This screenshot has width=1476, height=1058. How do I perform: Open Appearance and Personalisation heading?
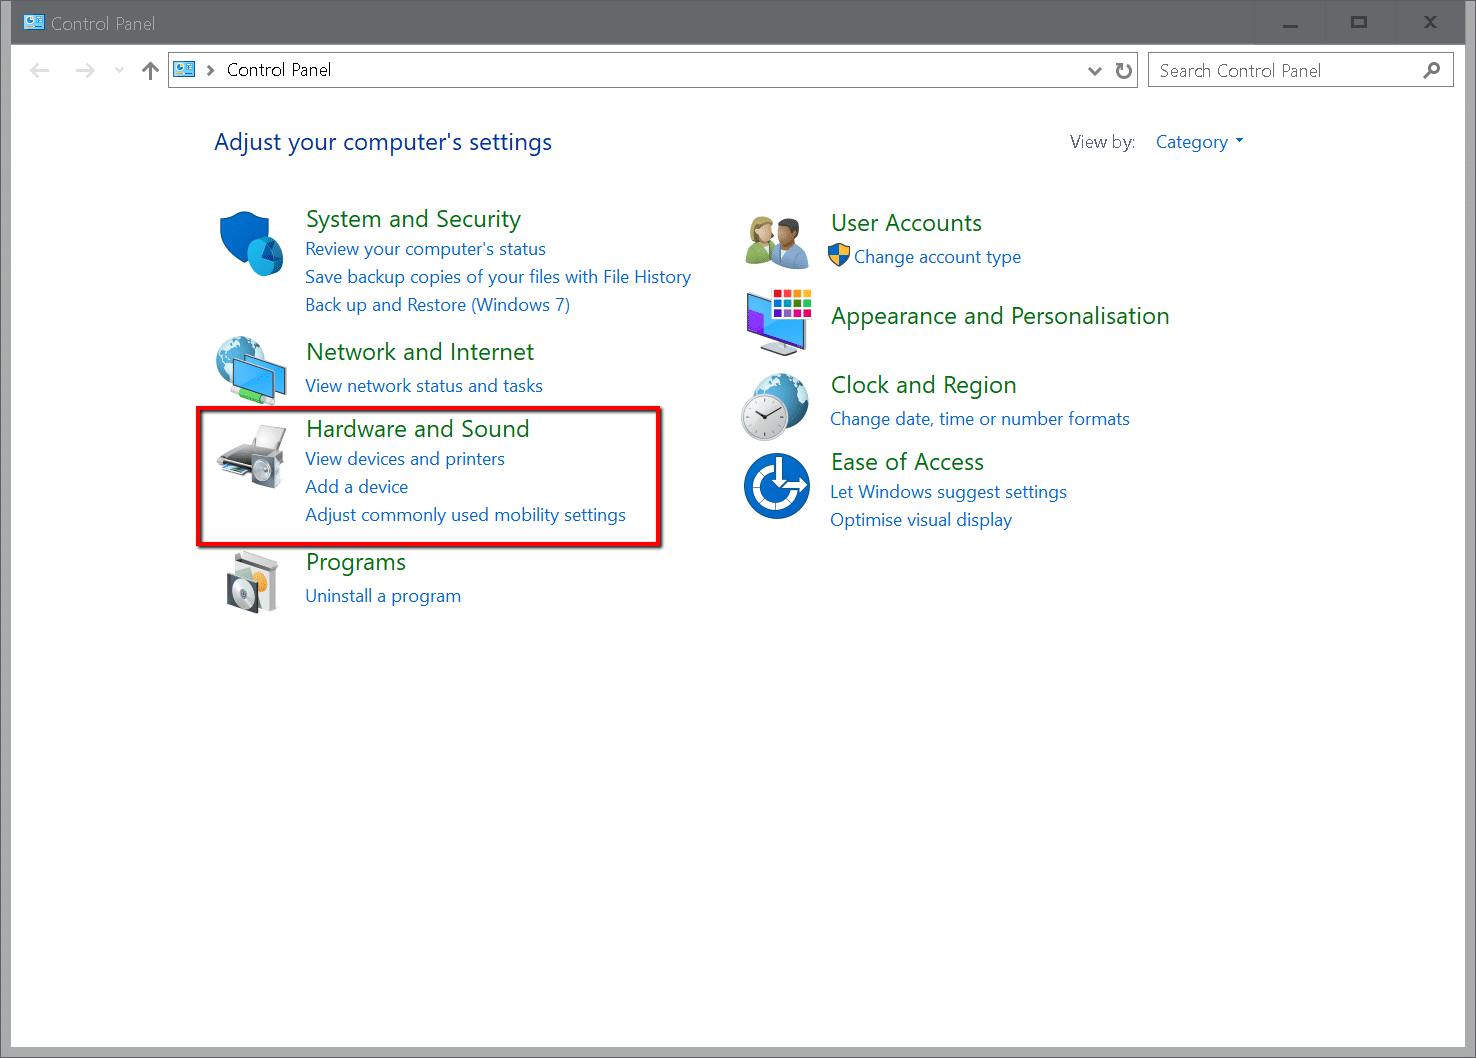pos(1000,316)
